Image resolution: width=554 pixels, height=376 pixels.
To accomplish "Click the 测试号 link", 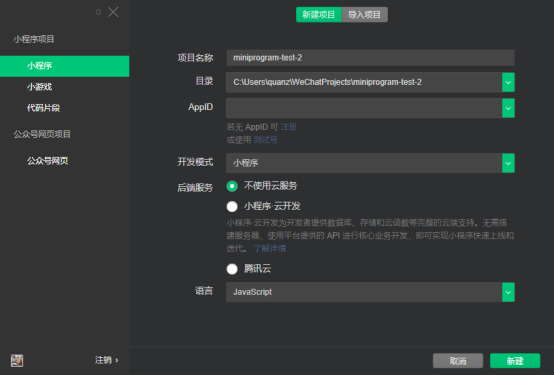I will 266,140.
